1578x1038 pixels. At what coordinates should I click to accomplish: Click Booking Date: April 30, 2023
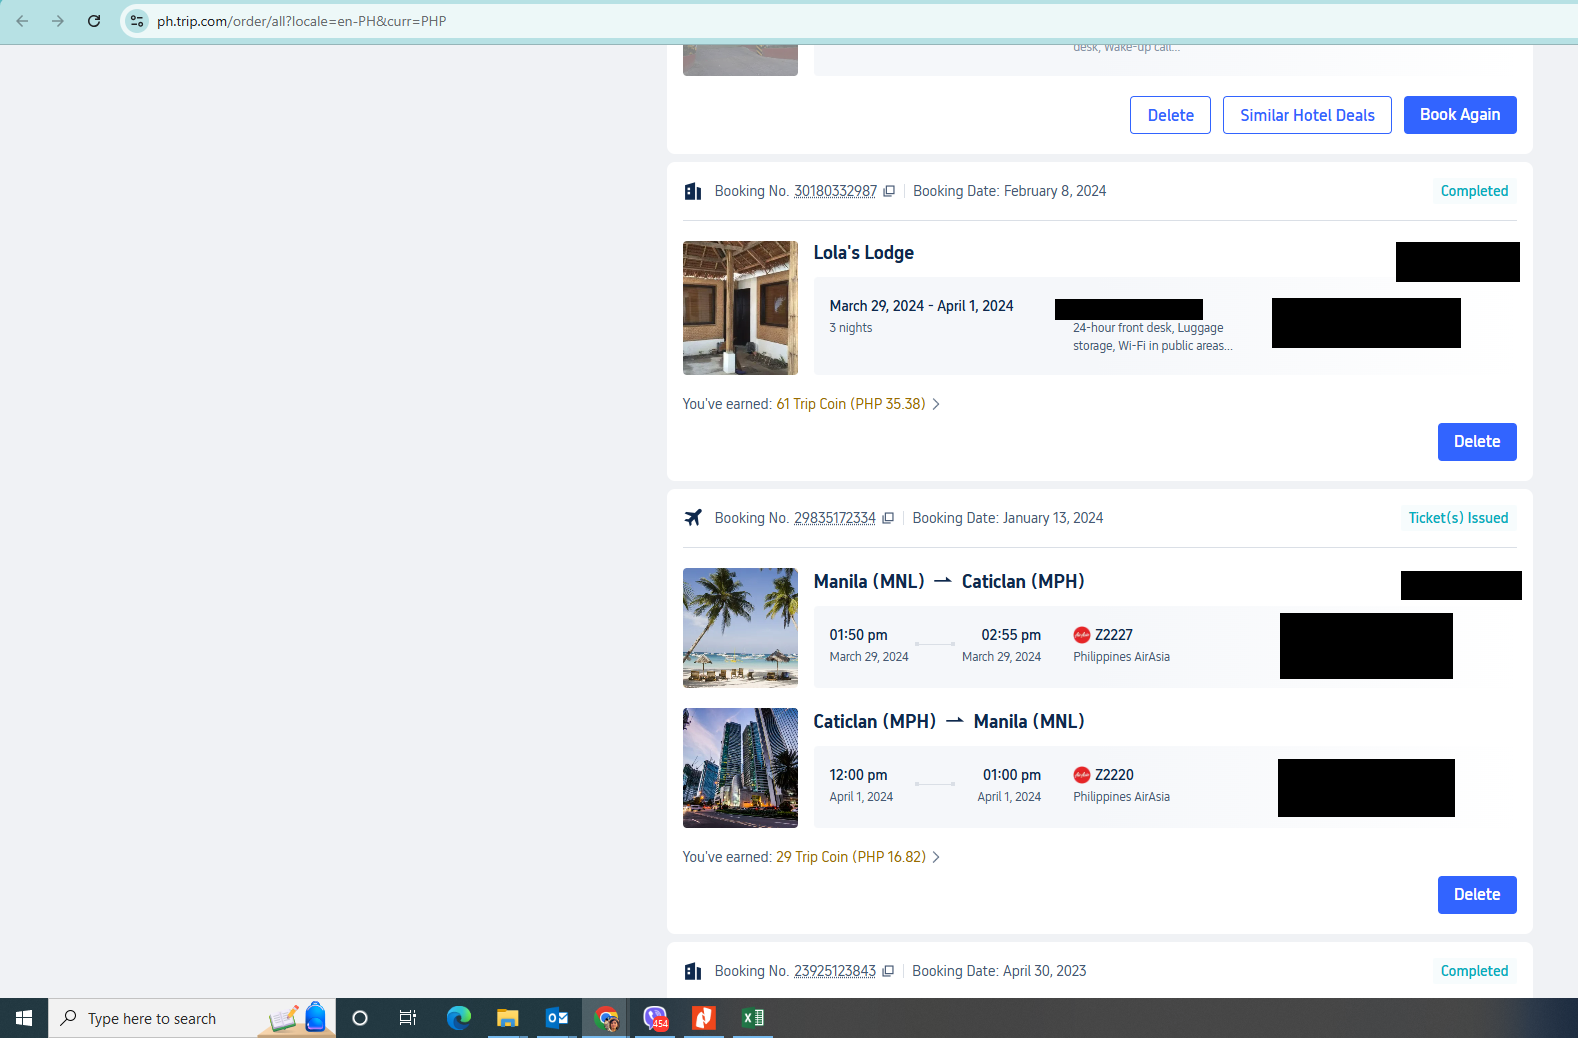coord(999,971)
